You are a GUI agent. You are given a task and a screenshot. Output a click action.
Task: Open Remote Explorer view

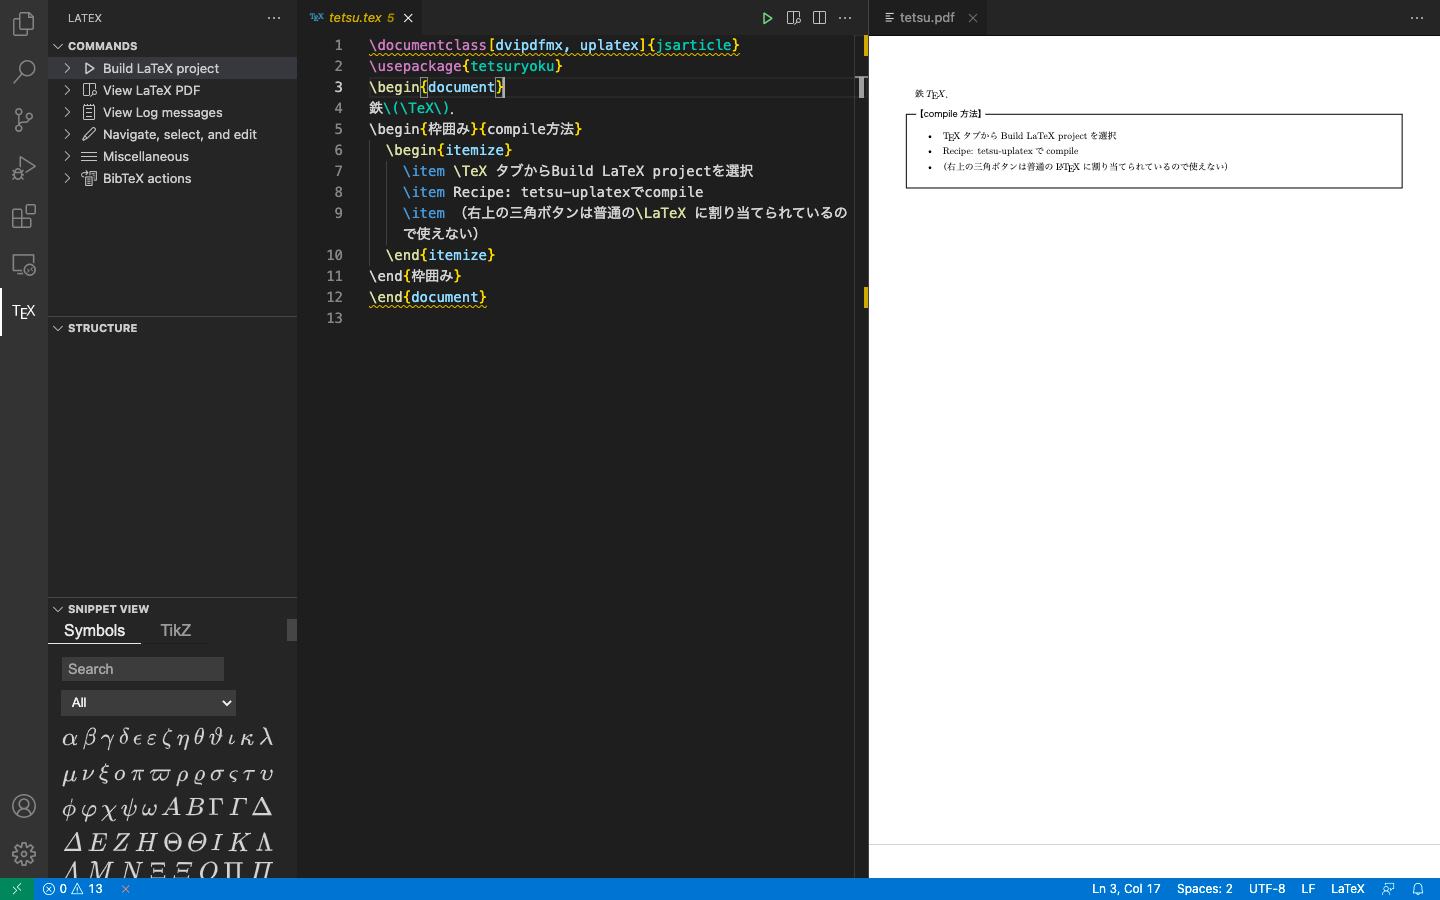point(24,264)
